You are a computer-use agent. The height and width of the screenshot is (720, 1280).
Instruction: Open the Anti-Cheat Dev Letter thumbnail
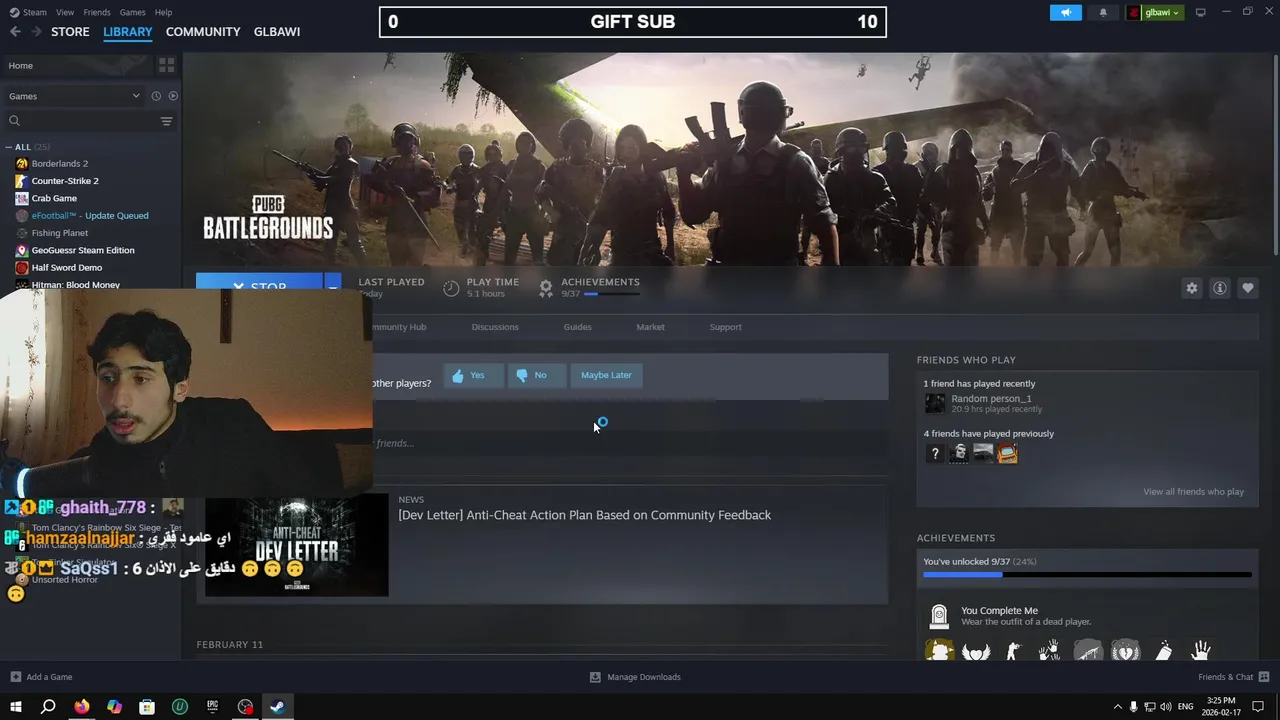pyautogui.click(x=296, y=545)
